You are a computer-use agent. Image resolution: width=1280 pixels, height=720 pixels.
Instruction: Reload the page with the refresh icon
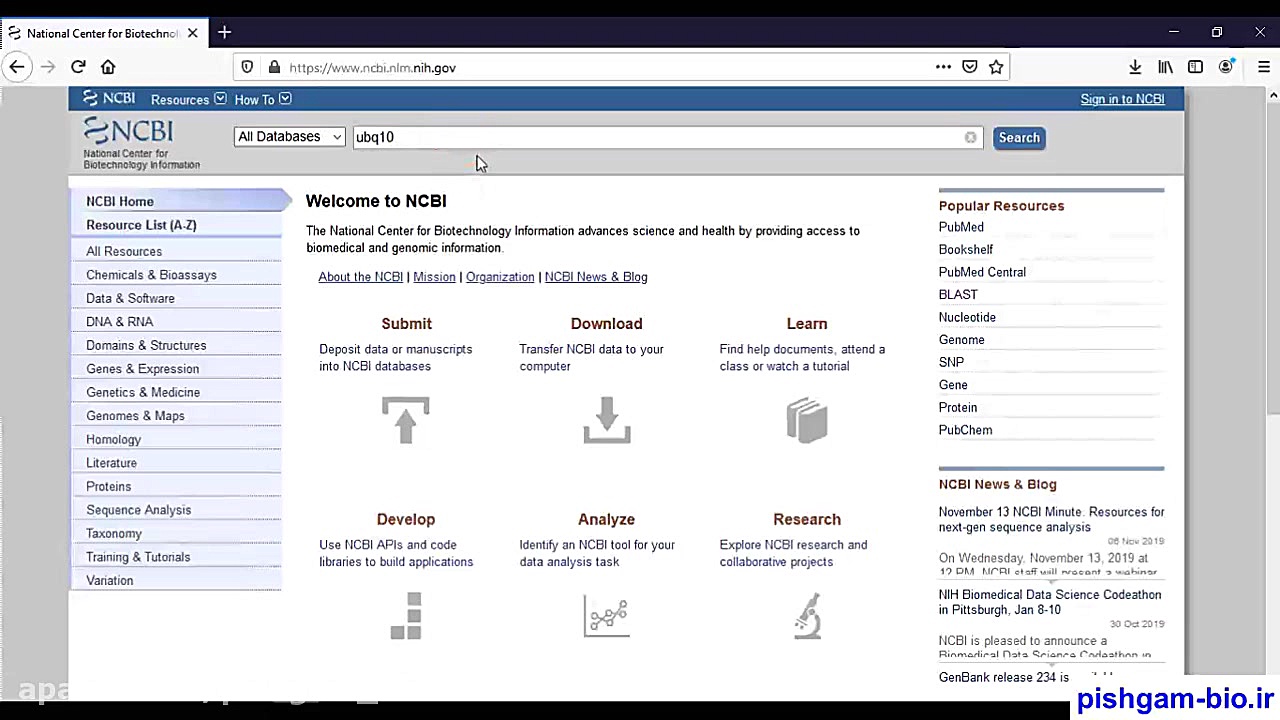(78, 67)
